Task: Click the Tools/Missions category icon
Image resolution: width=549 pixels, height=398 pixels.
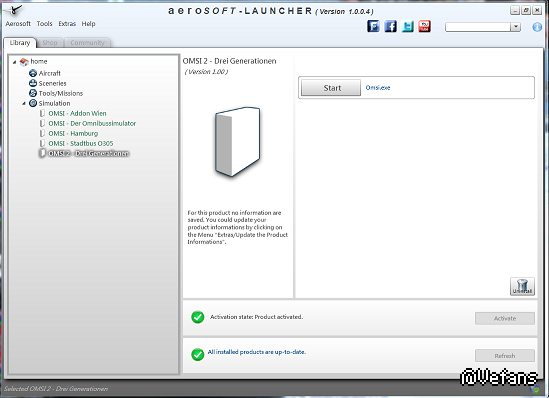Action: point(33,93)
